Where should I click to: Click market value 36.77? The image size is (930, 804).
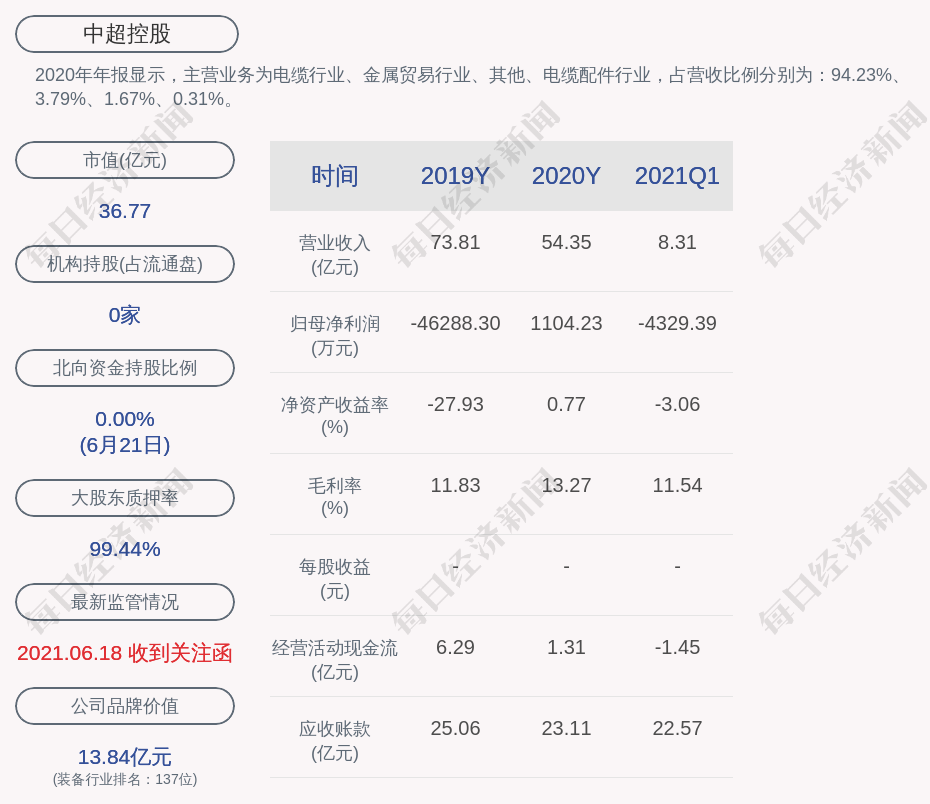pyautogui.click(x=125, y=211)
